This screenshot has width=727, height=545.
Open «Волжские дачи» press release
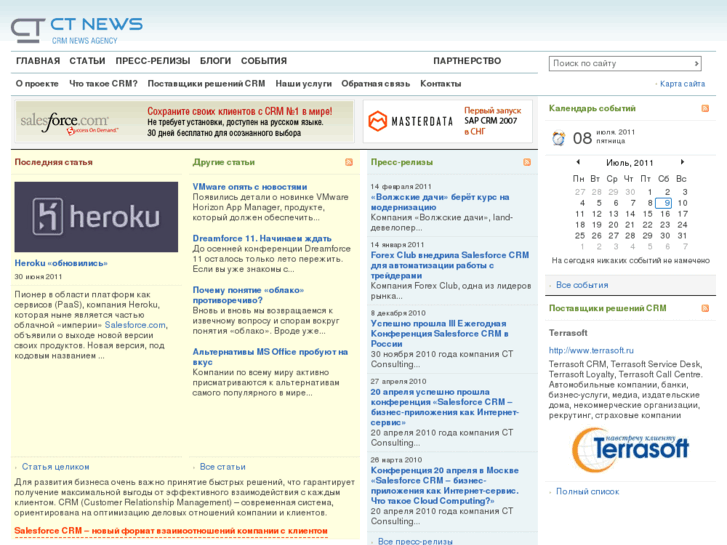pos(440,202)
